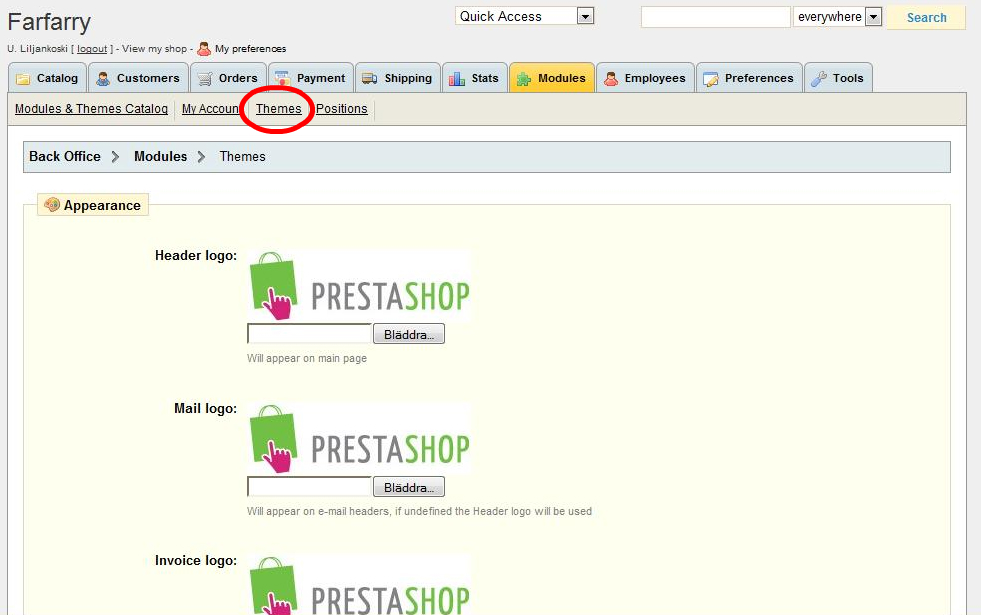981x615 pixels.
Task: View the Stats tab
Action: (475, 78)
